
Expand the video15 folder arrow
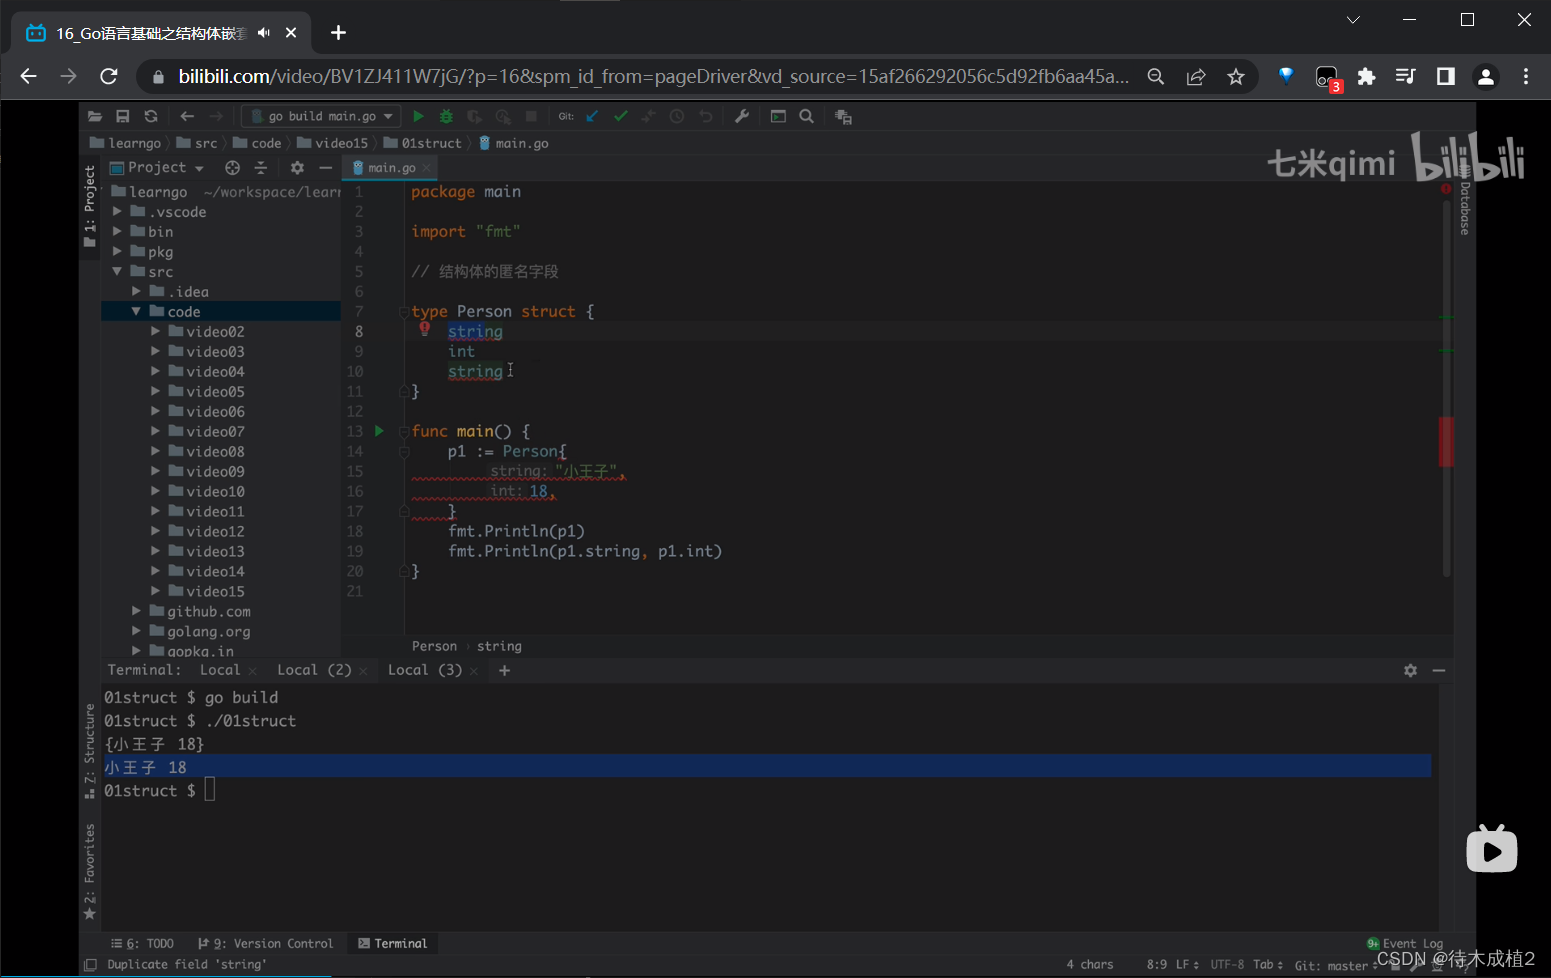(x=155, y=592)
